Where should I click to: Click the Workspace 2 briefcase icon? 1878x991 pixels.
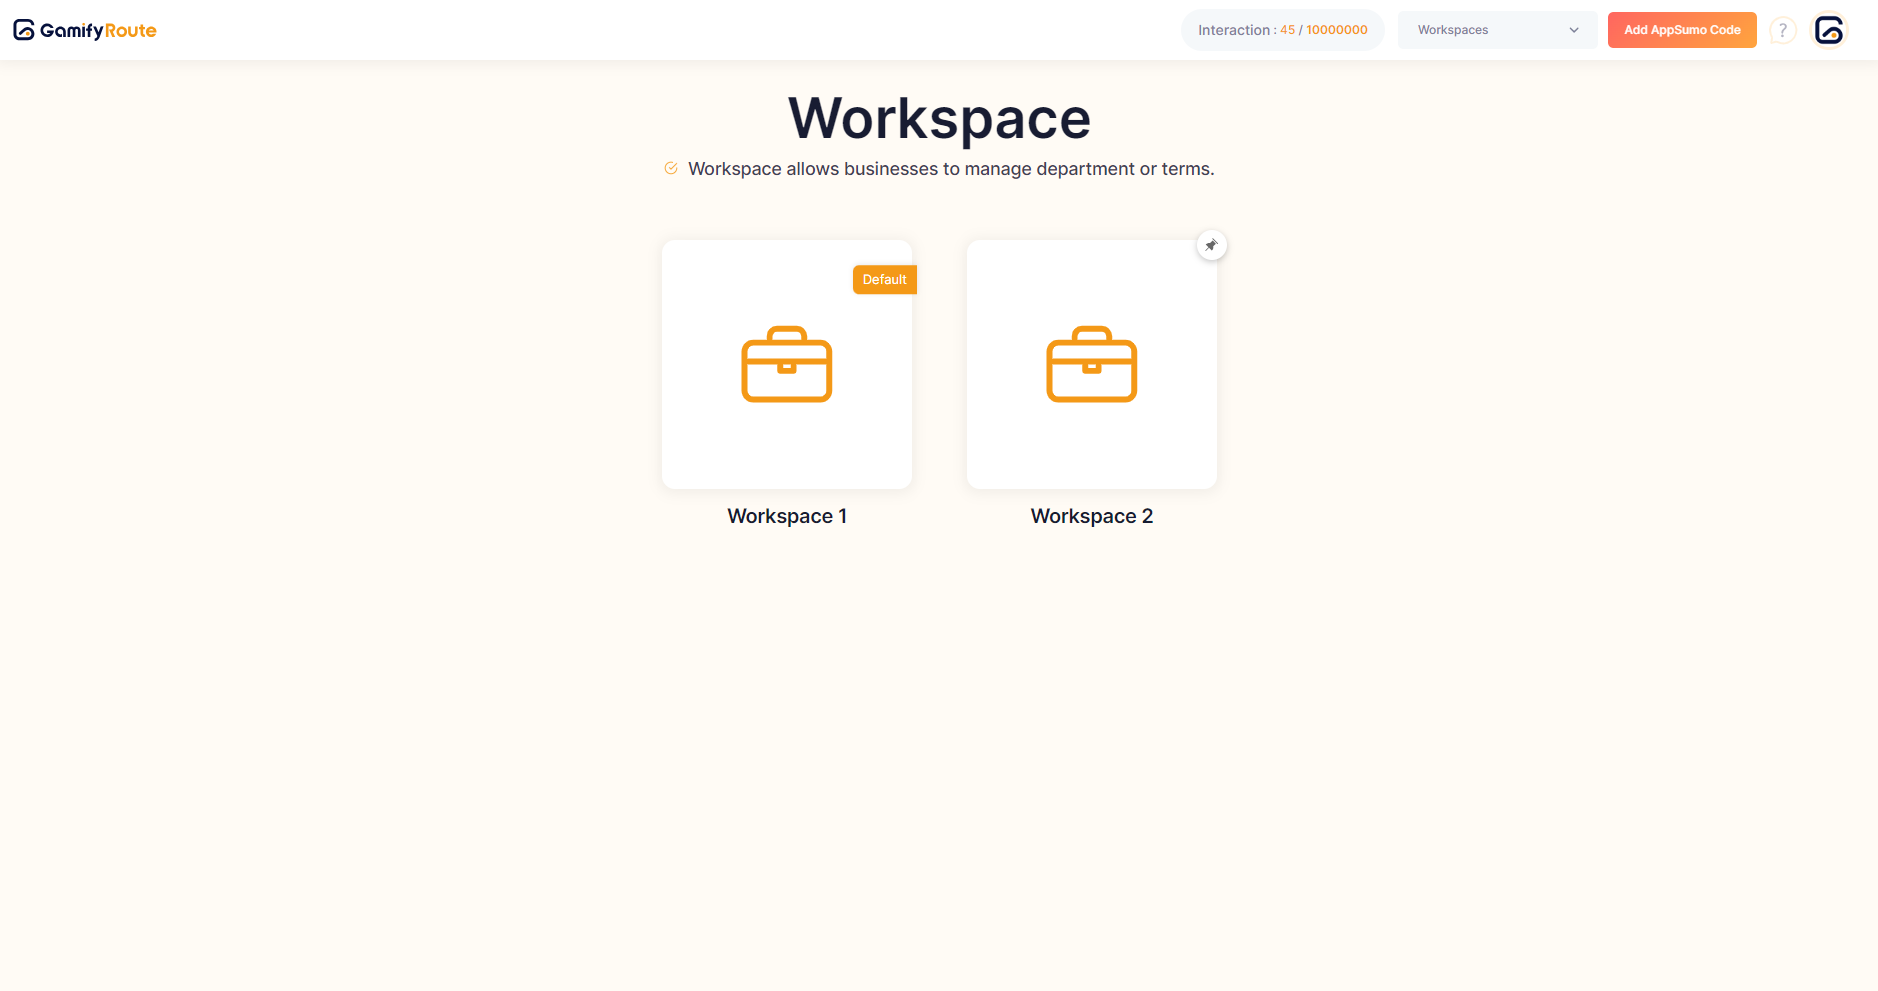point(1091,365)
